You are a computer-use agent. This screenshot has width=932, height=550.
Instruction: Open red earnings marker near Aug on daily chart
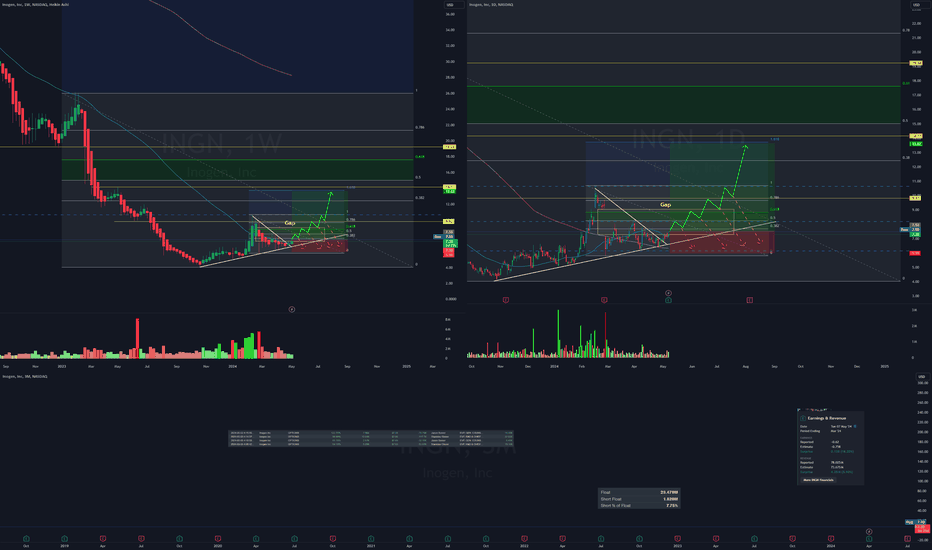pyautogui.click(x=750, y=300)
